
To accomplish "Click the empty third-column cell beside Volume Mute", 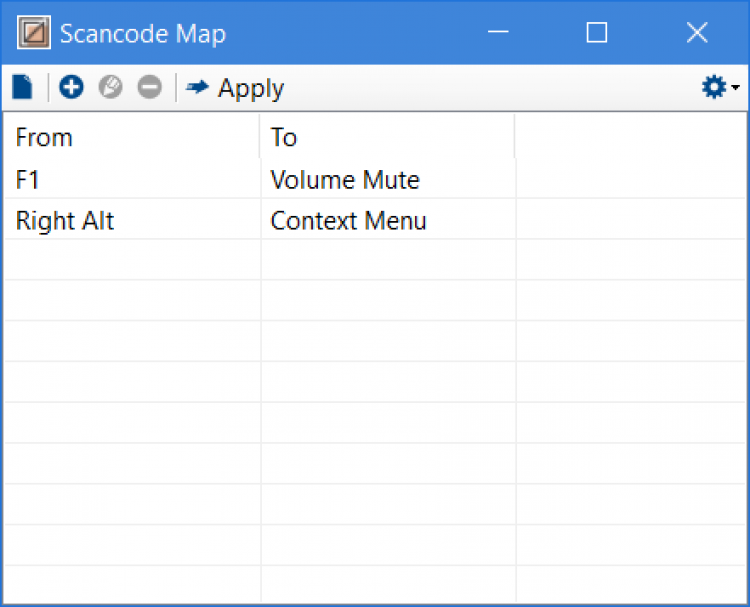I will coord(630,180).
